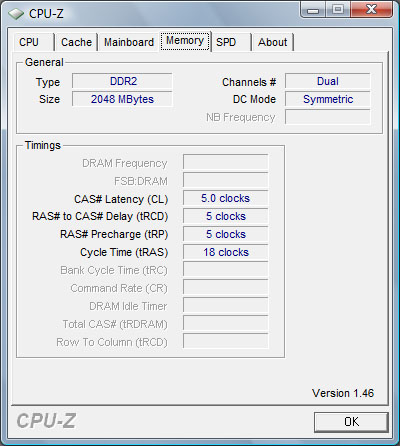Image resolution: width=400 pixels, height=446 pixels.
Task: Click the memory Type field showing DDR2
Action: 122,81
